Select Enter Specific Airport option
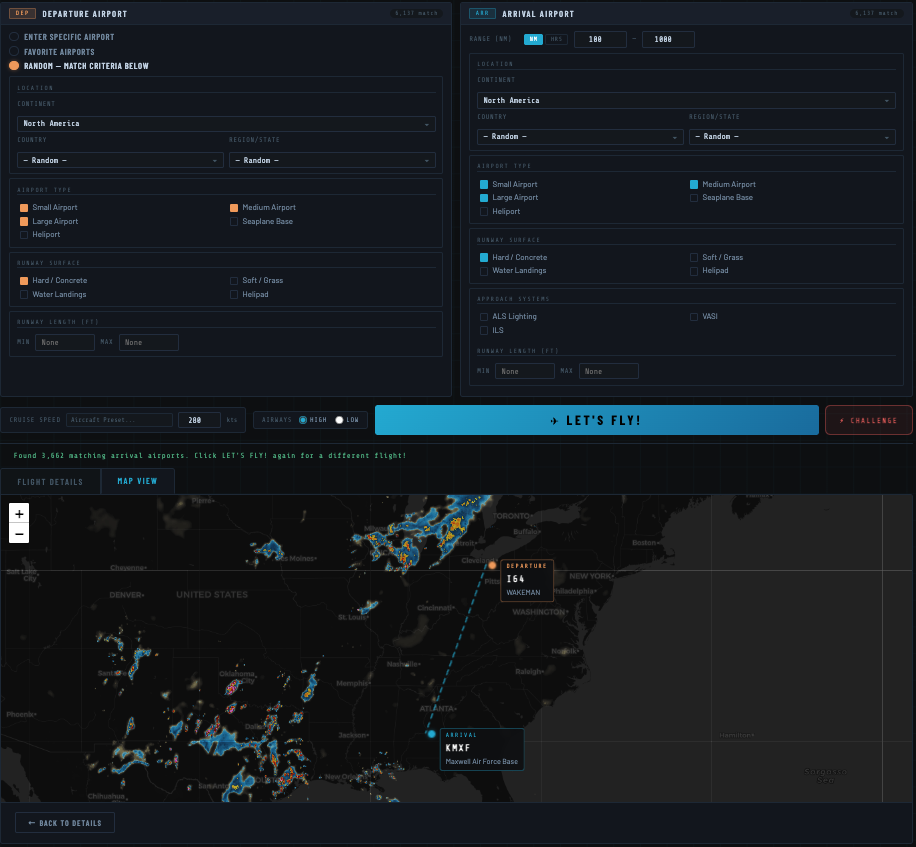The image size is (916, 847). [x=14, y=37]
